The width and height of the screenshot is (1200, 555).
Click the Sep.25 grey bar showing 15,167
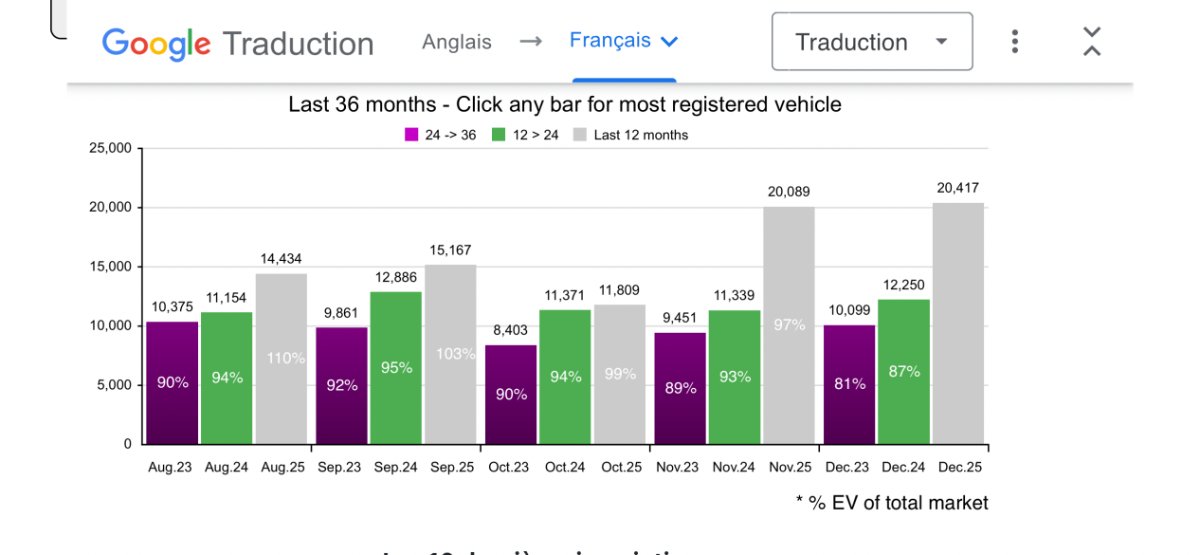(x=451, y=354)
